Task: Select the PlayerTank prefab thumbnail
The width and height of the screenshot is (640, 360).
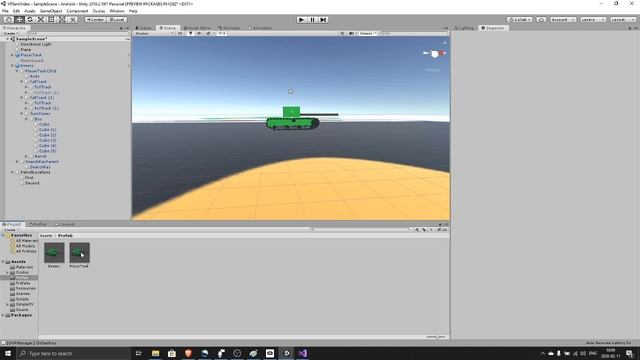Action: click(x=79, y=253)
